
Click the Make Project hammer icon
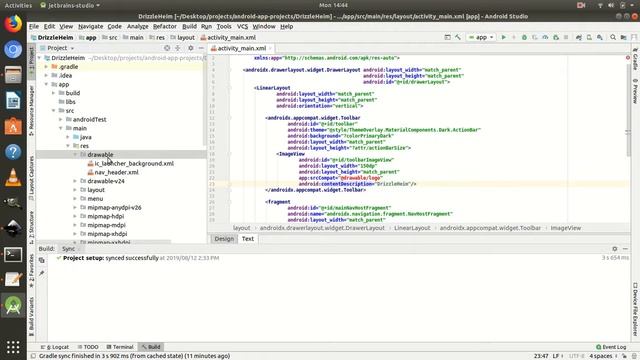[458, 37]
